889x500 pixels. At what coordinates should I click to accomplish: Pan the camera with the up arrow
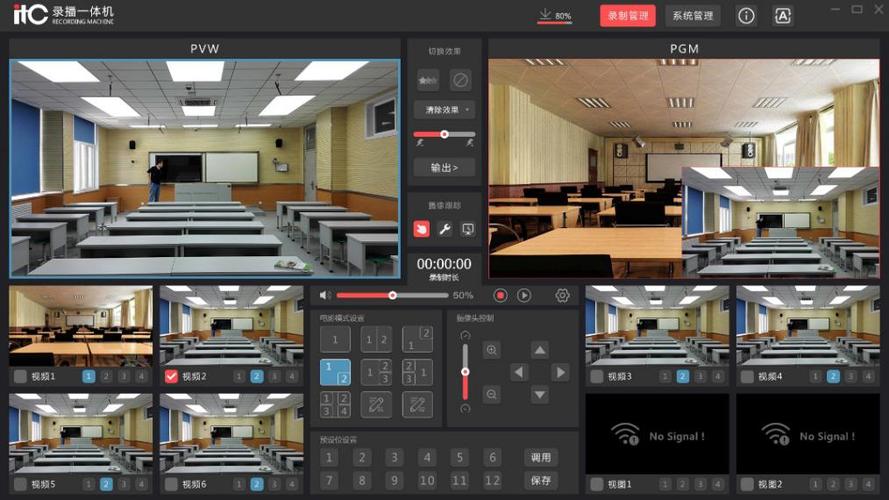coord(540,350)
